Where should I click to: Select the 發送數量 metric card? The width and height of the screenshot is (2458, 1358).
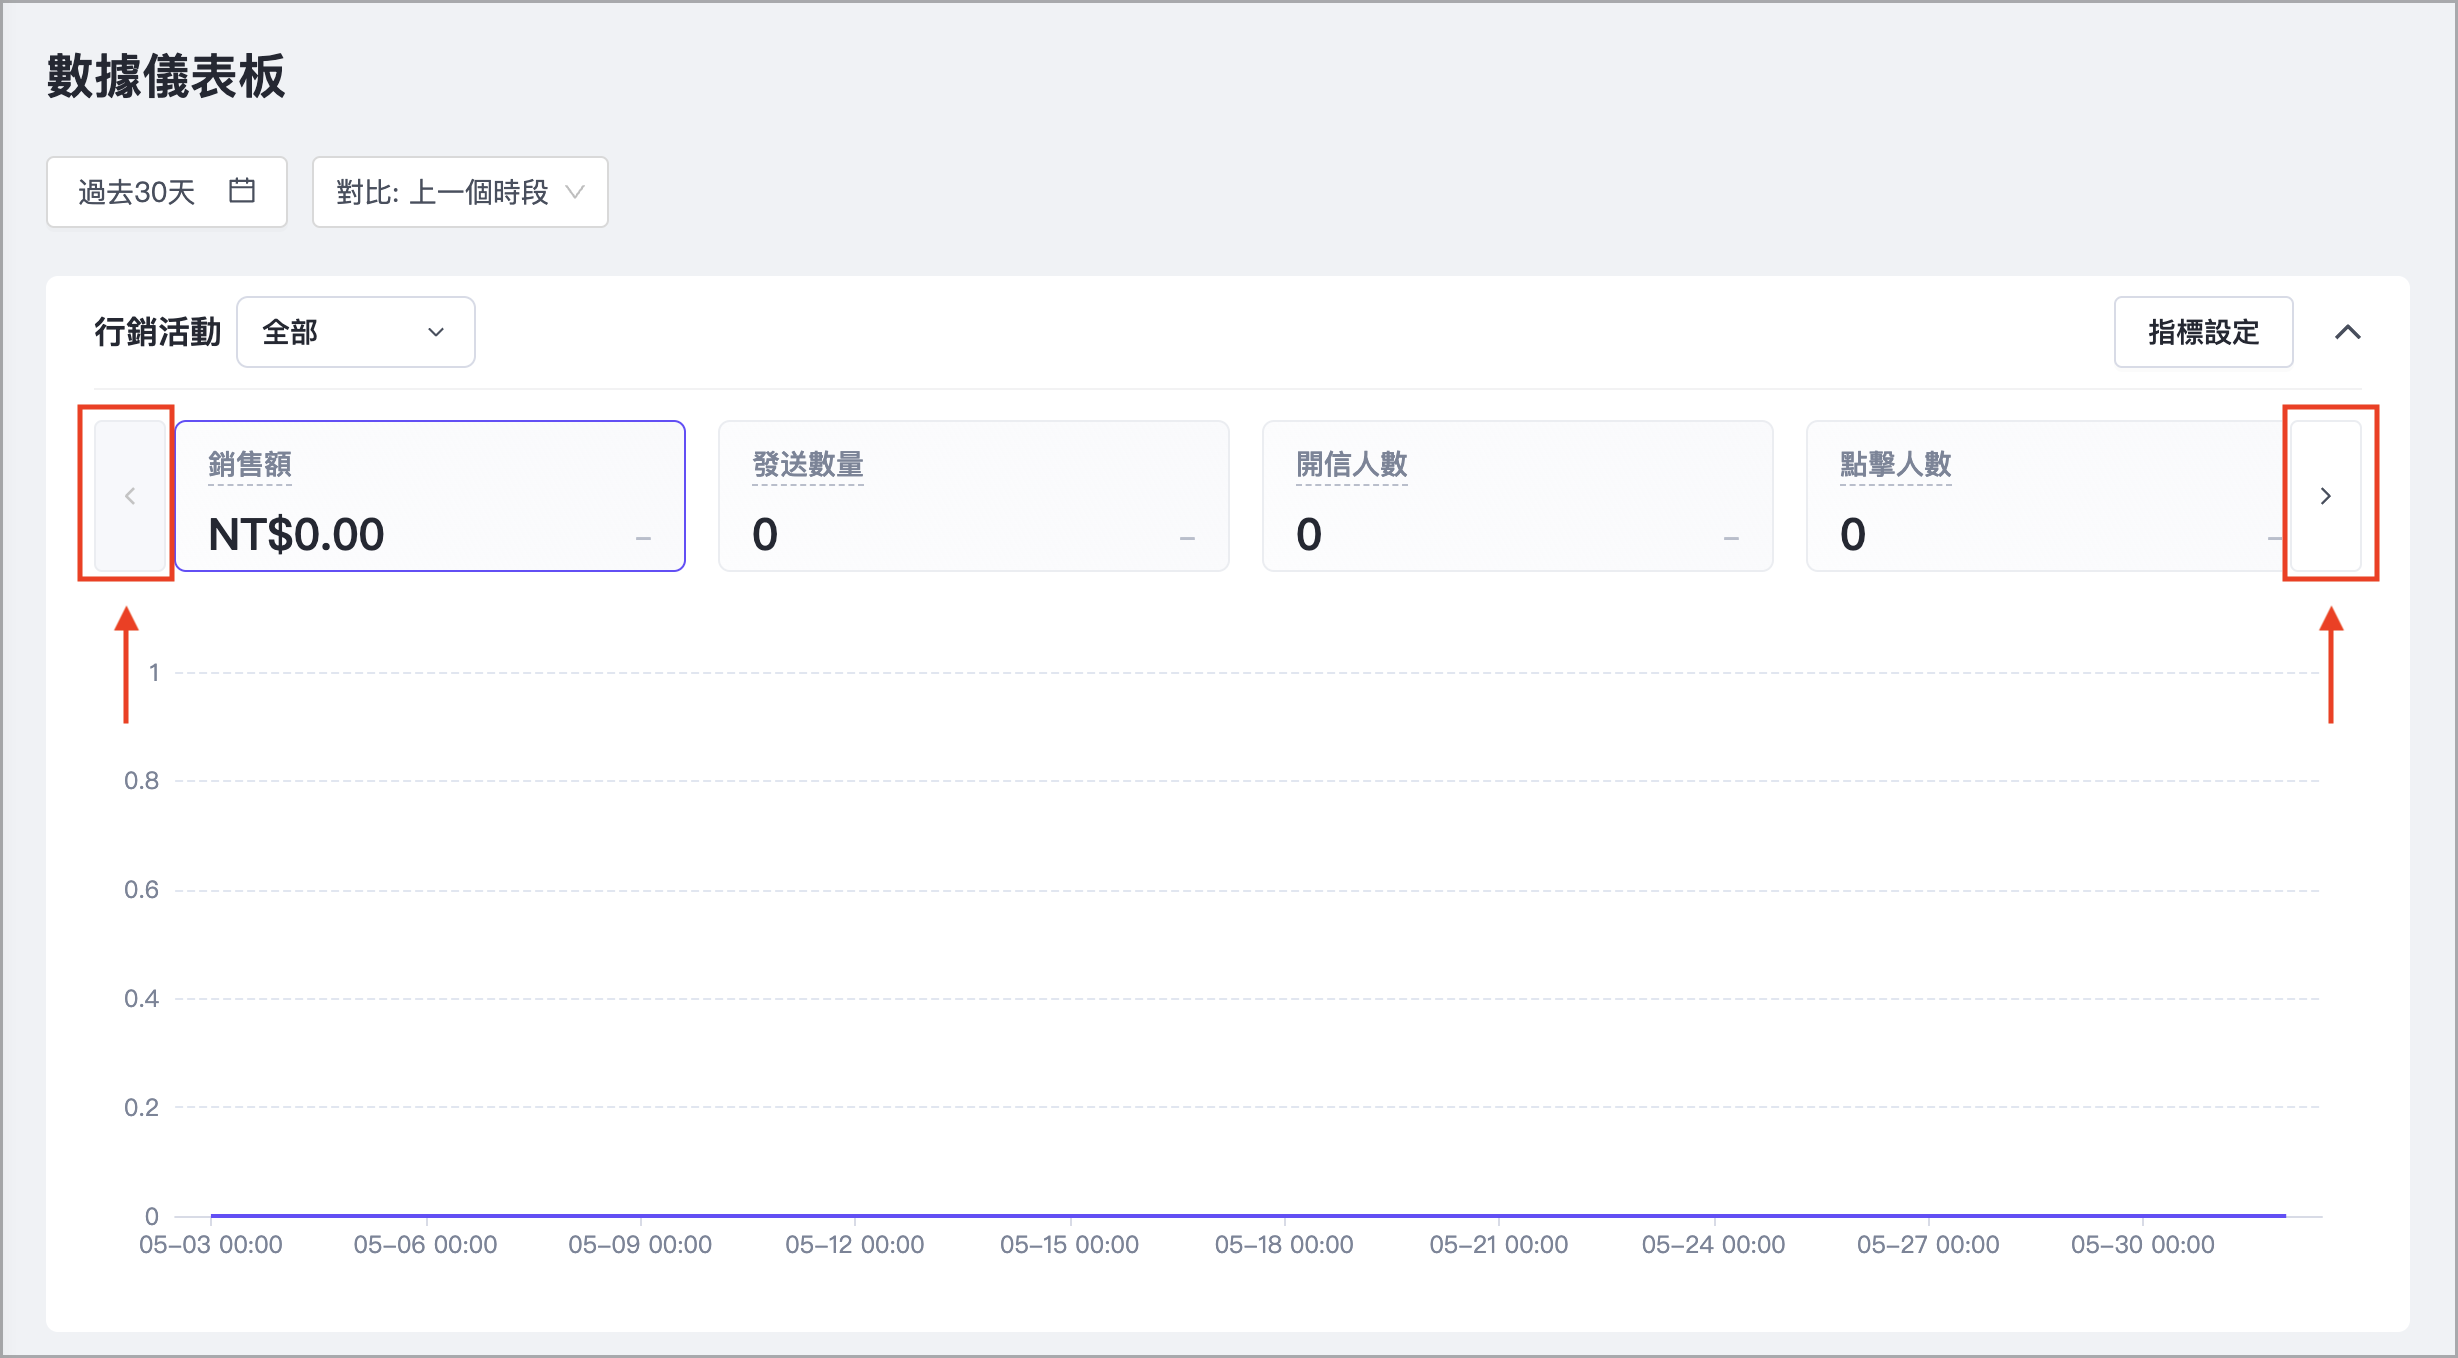(x=974, y=496)
